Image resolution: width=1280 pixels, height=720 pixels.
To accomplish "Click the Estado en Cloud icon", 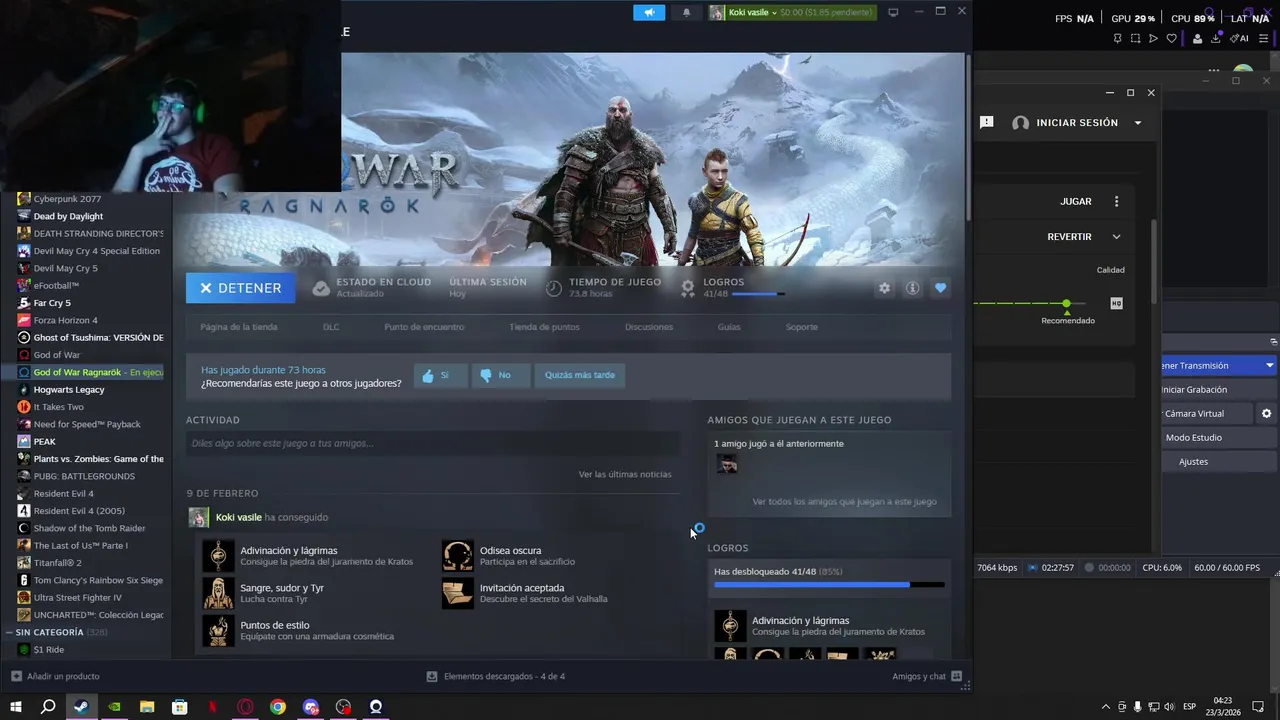I will (321, 288).
